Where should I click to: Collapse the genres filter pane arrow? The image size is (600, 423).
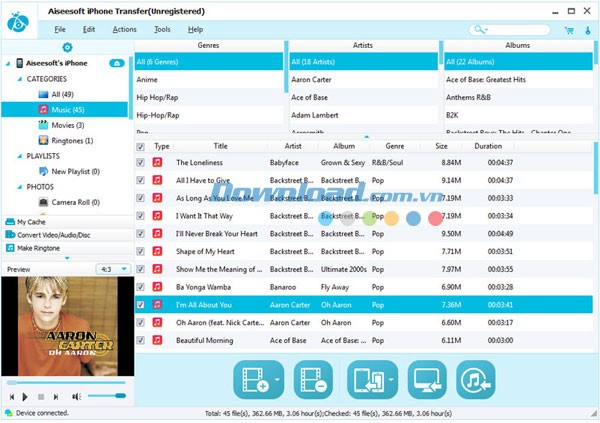367,136
